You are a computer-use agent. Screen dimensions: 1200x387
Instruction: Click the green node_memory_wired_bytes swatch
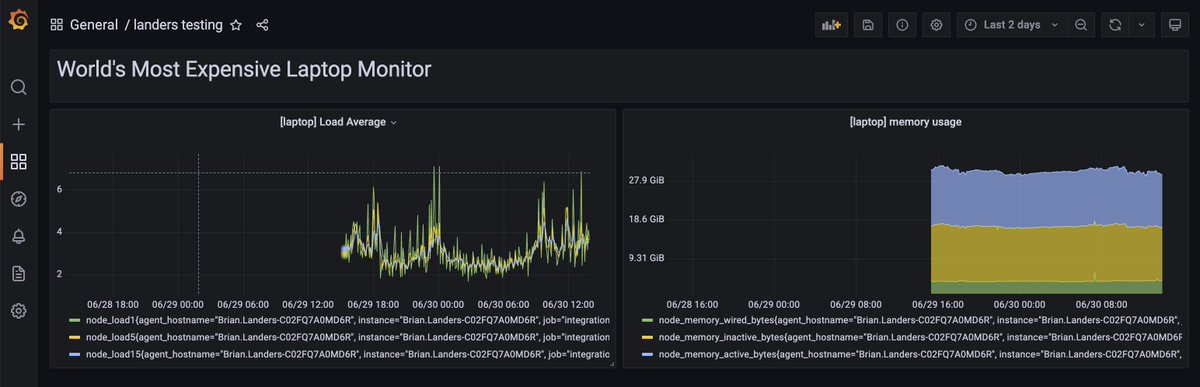click(x=647, y=322)
